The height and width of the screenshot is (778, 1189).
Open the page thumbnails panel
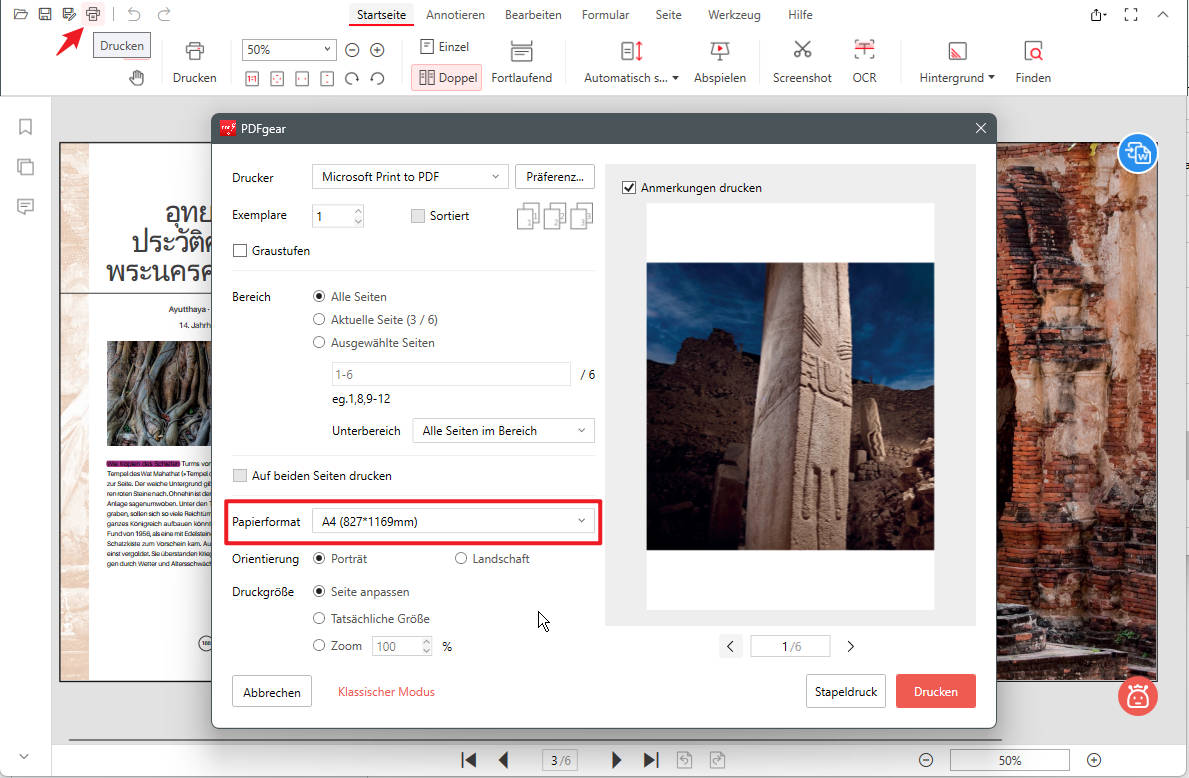click(25, 167)
